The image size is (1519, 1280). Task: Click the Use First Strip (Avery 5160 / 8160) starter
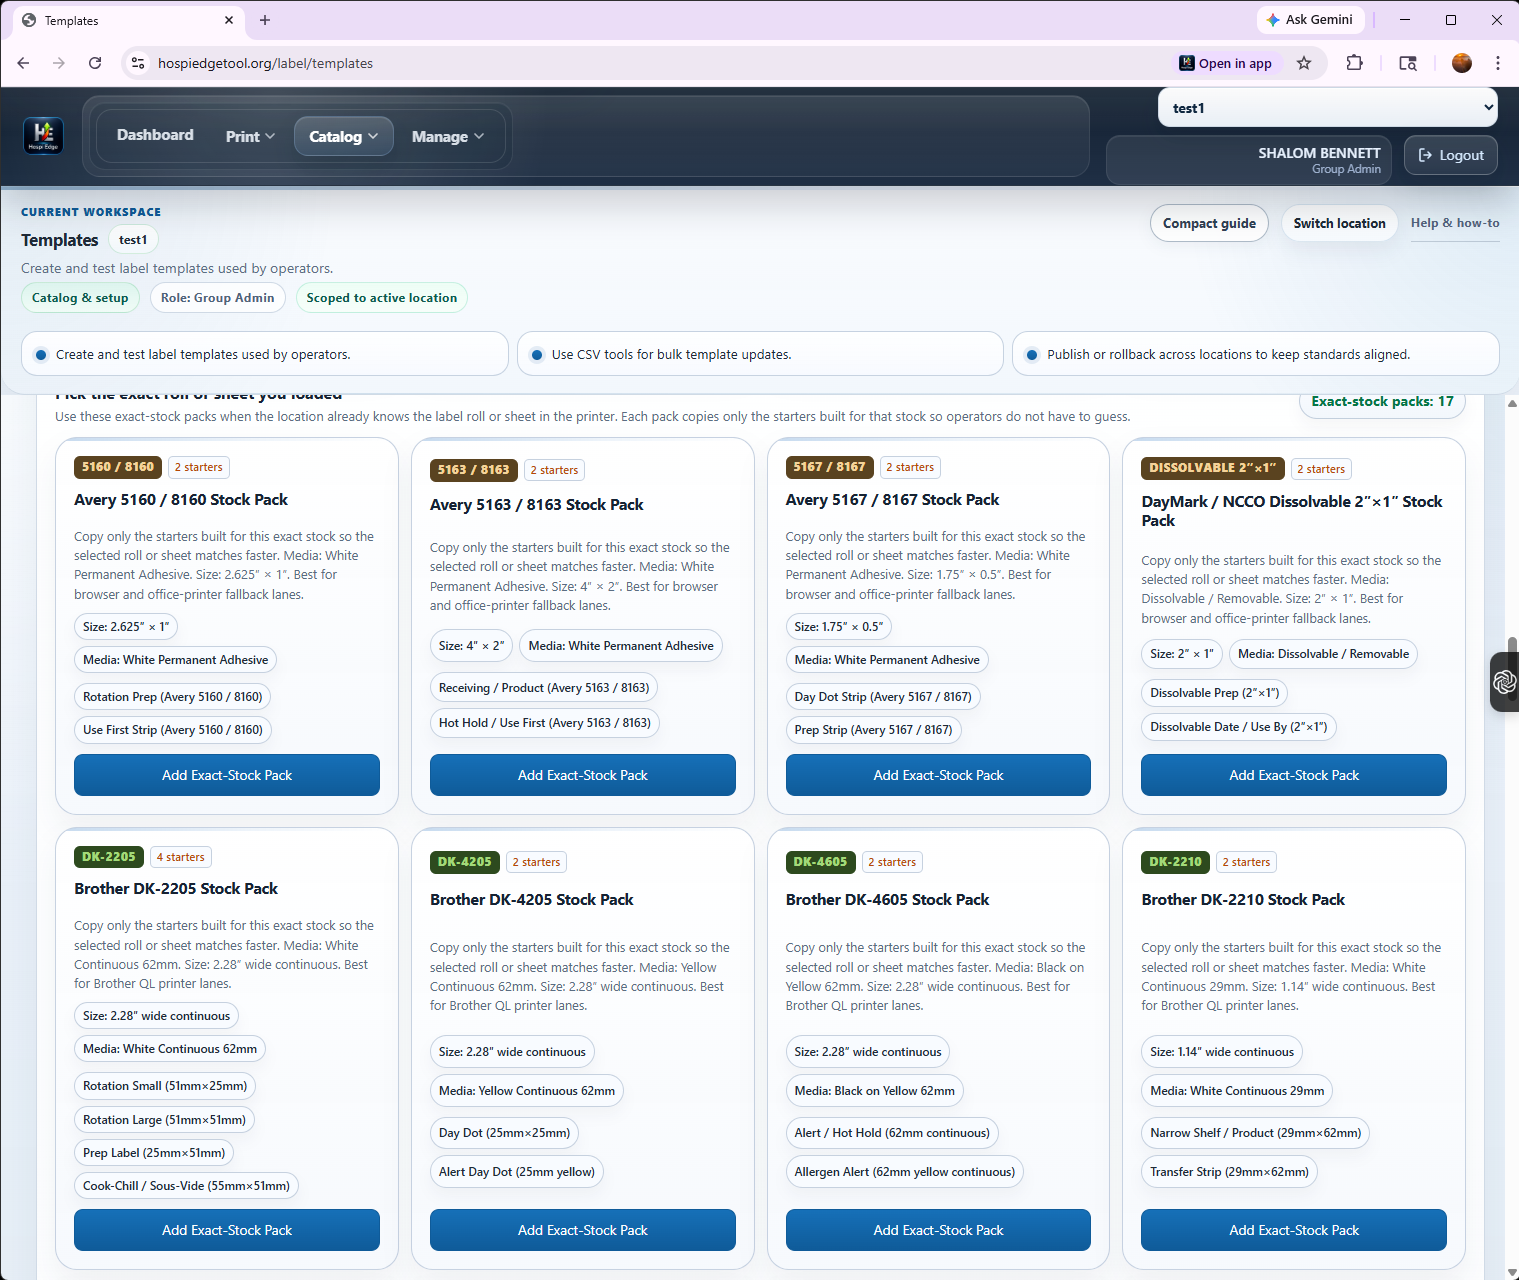pos(173,730)
